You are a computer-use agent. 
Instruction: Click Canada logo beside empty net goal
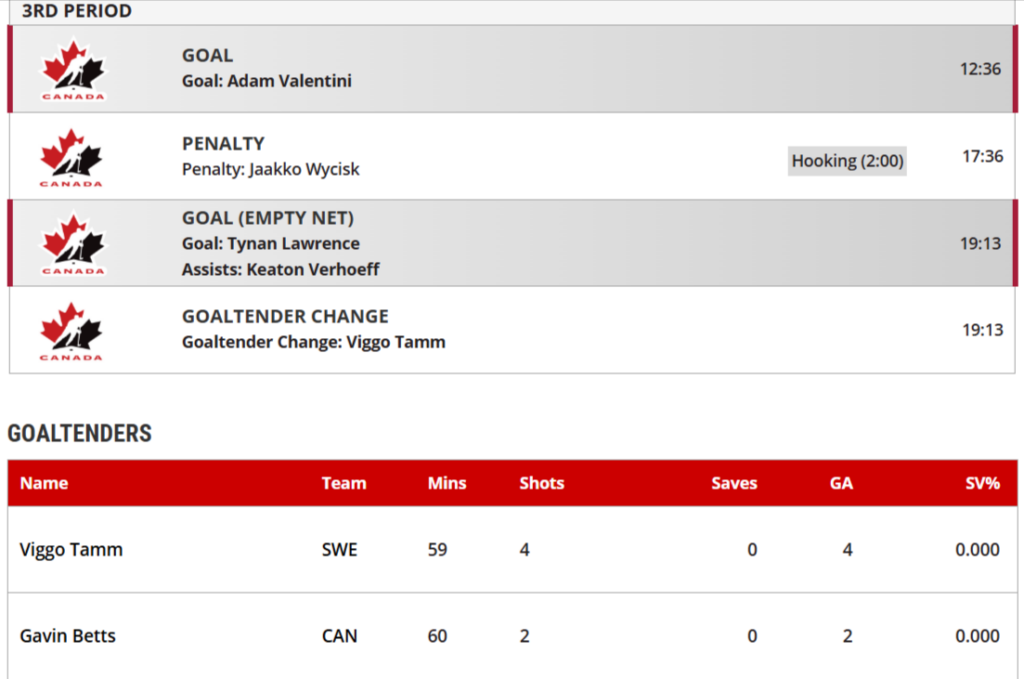tap(72, 243)
